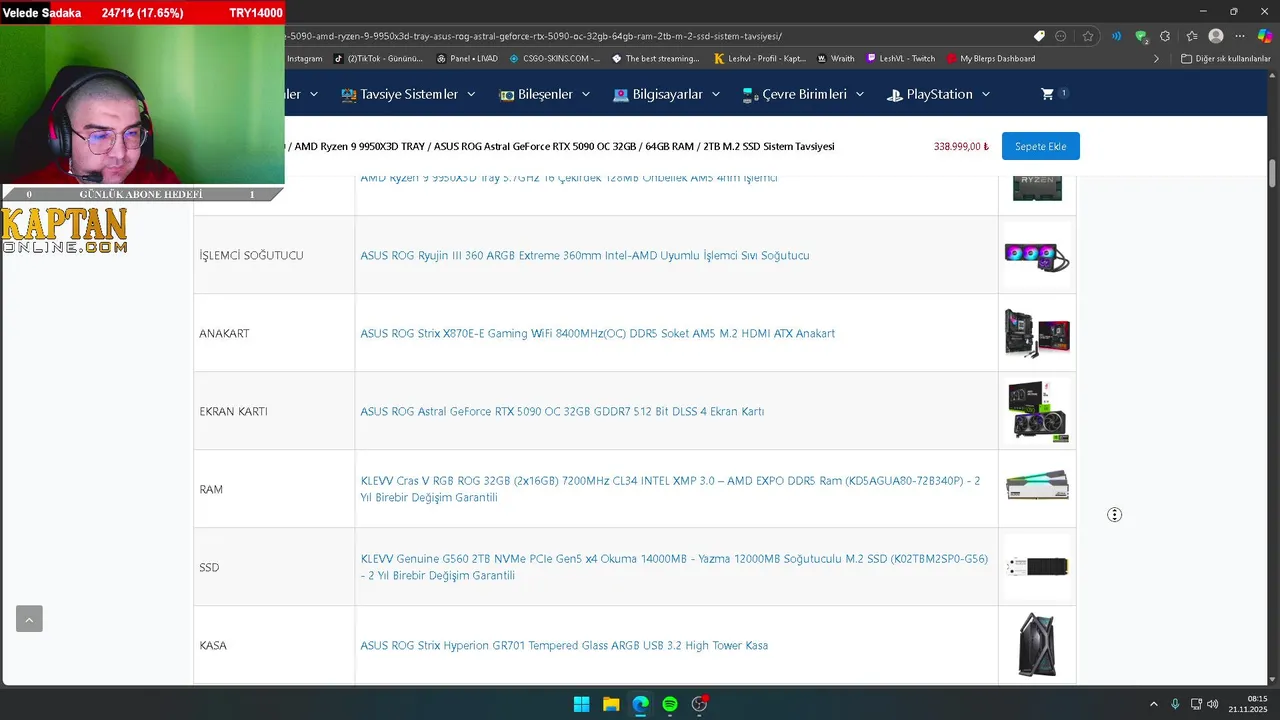Click the RTX 5090 graphics card thumbnail

[x=1037, y=411]
